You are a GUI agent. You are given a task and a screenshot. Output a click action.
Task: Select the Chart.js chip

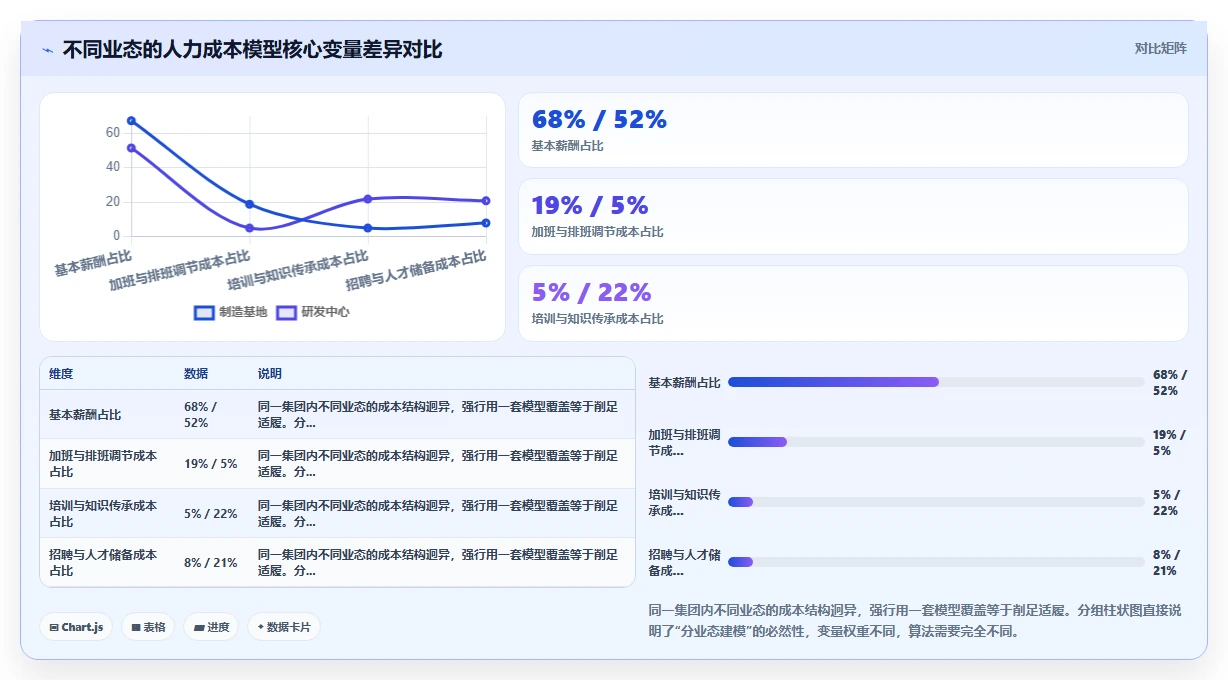pos(76,627)
